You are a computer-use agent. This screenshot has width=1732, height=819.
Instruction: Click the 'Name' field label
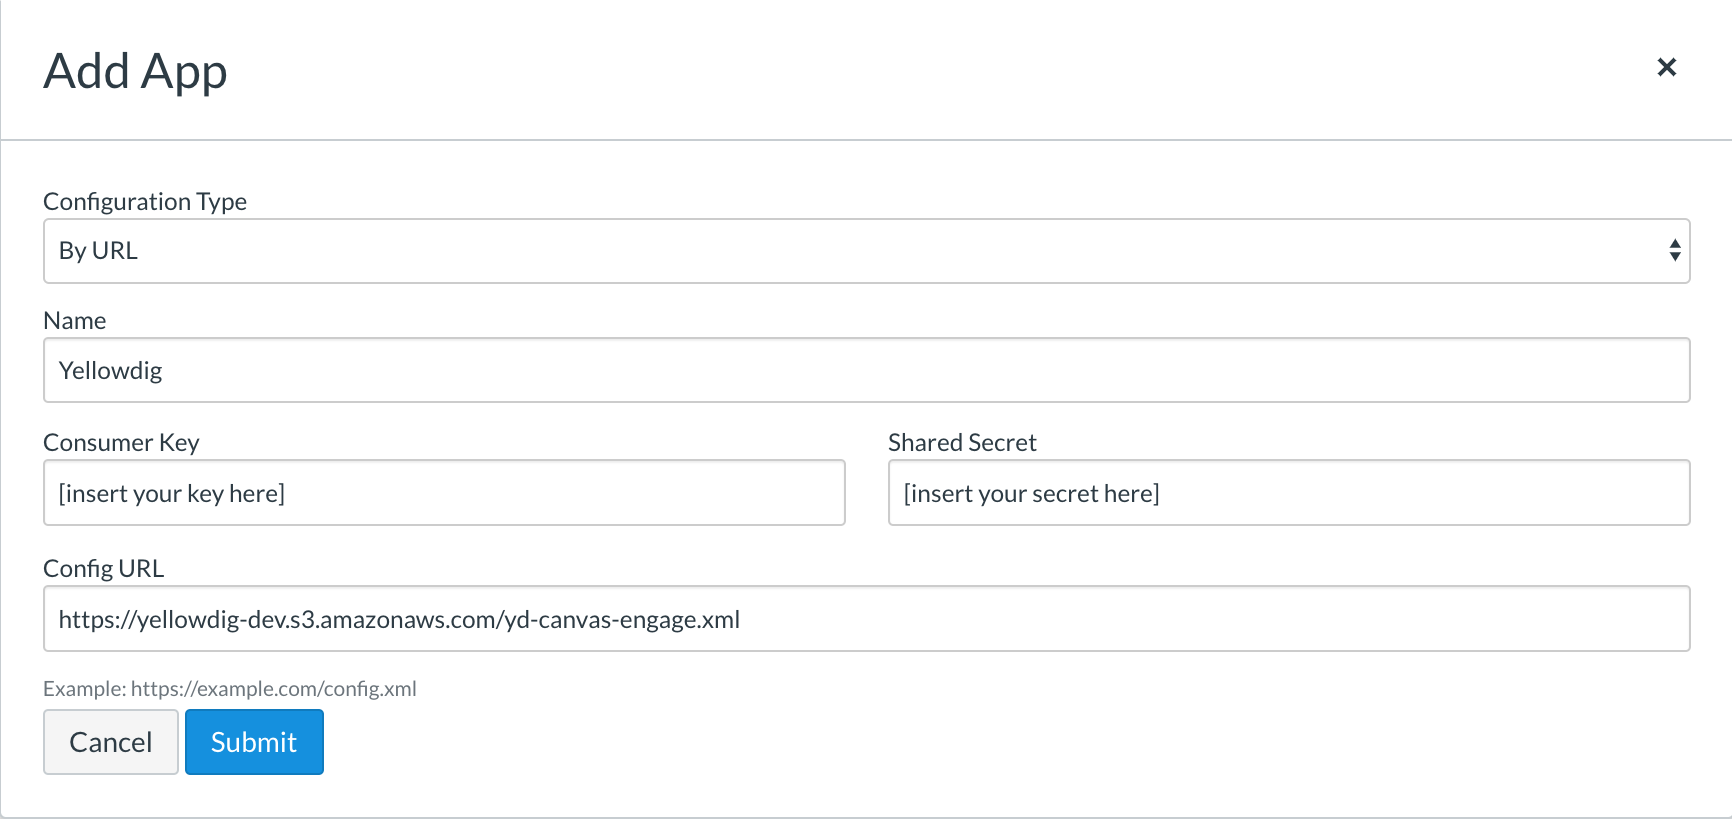click(75, 321)
